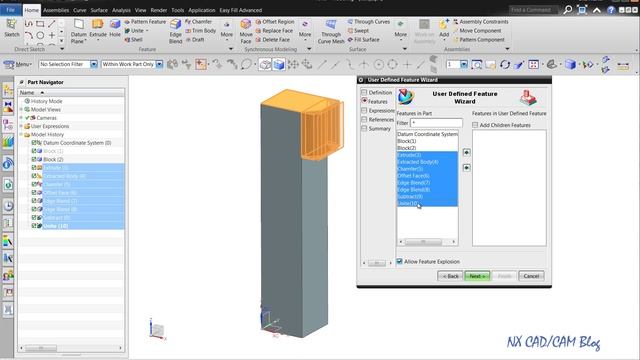Click the Back button in wizard

click(x=450, y=276)
